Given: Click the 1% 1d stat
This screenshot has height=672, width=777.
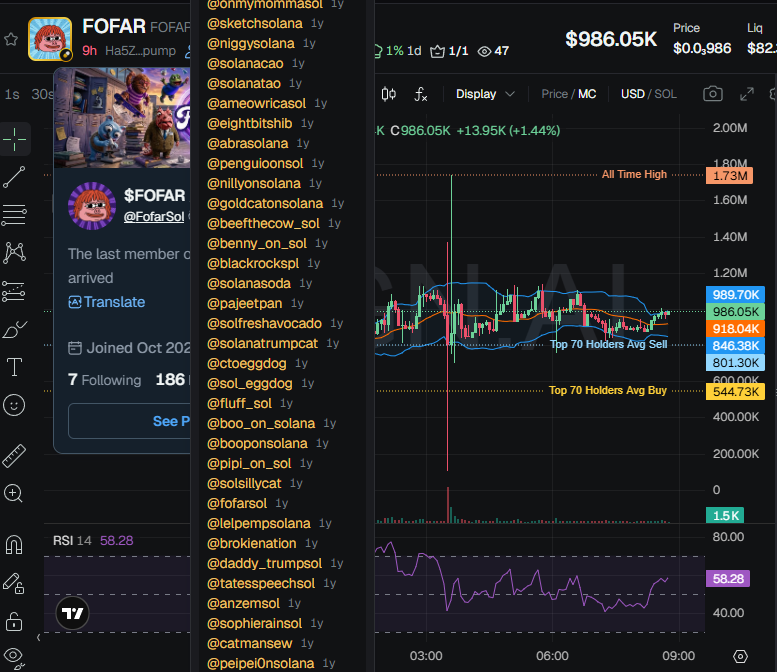Looking at the screenshot, I should point(397,51).
